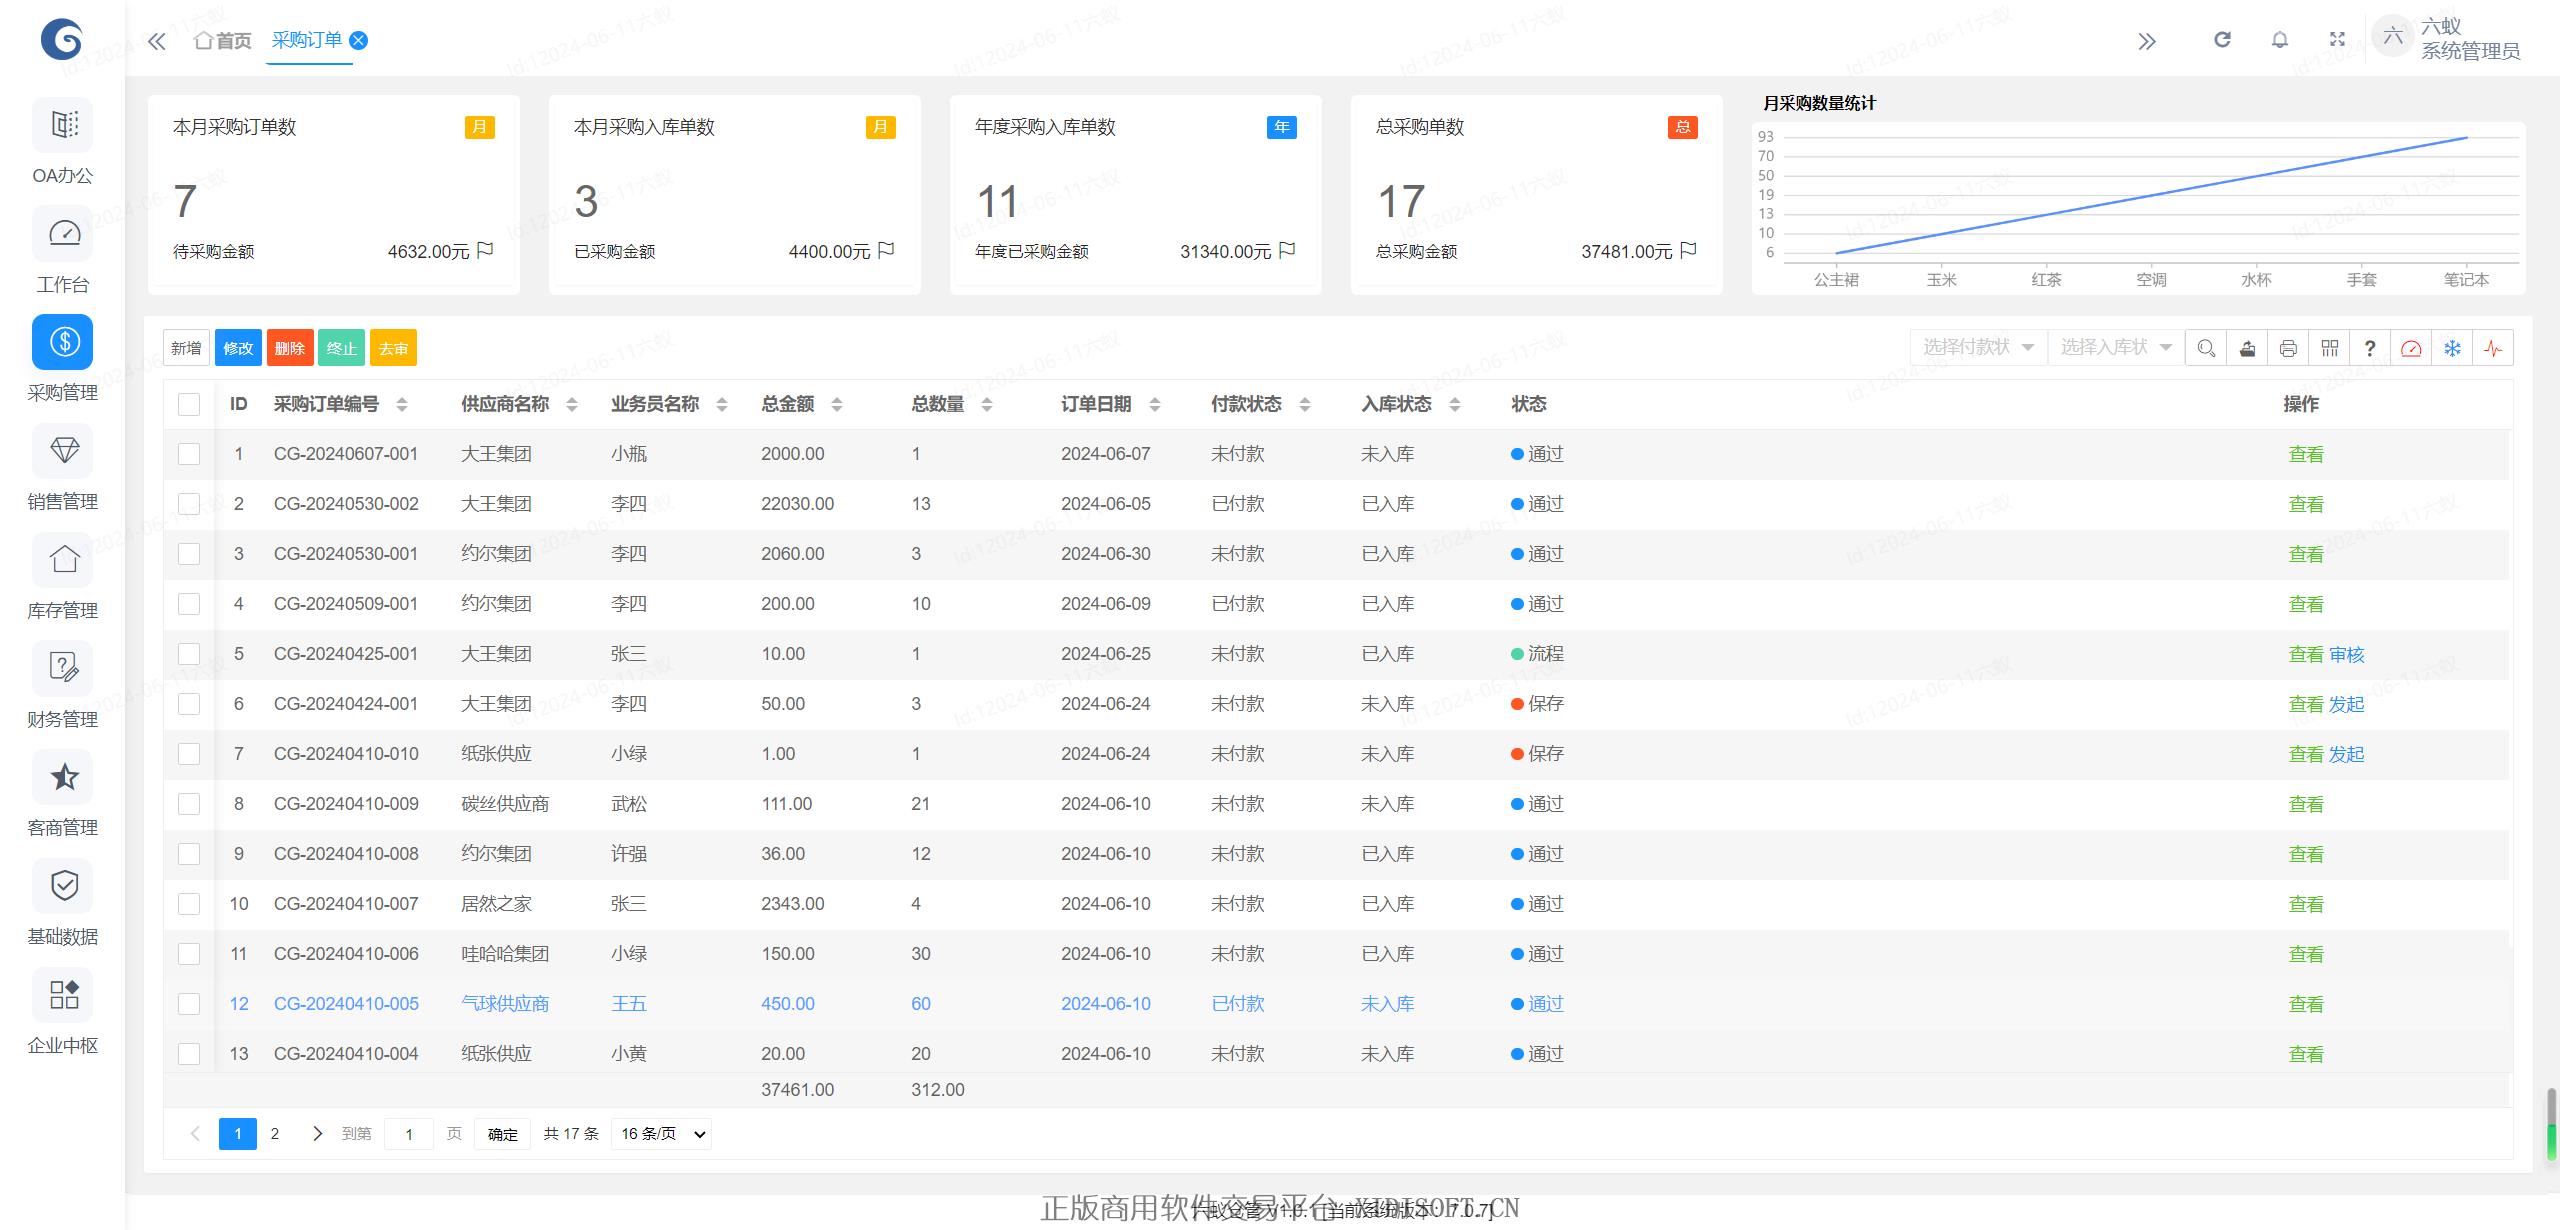Click the double right arrows tab scroller
Viewport: 2560px width, 1230px height.
point(2147,41)
